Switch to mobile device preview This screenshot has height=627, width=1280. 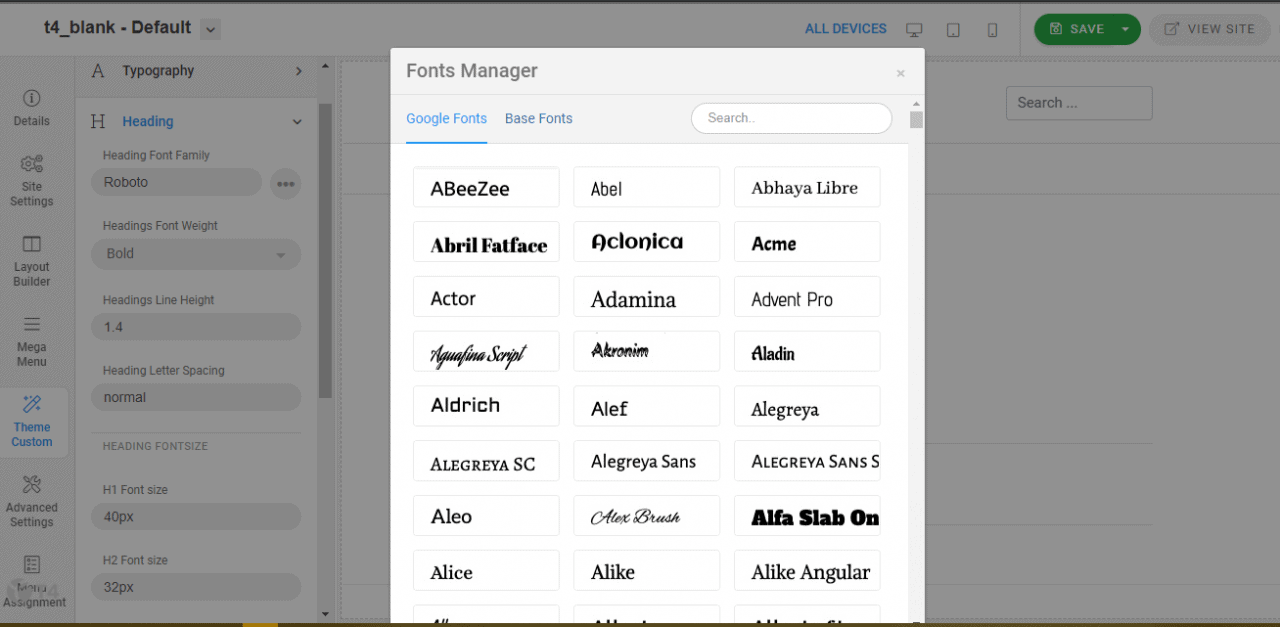pyautogui.click(x=992, y=30)
